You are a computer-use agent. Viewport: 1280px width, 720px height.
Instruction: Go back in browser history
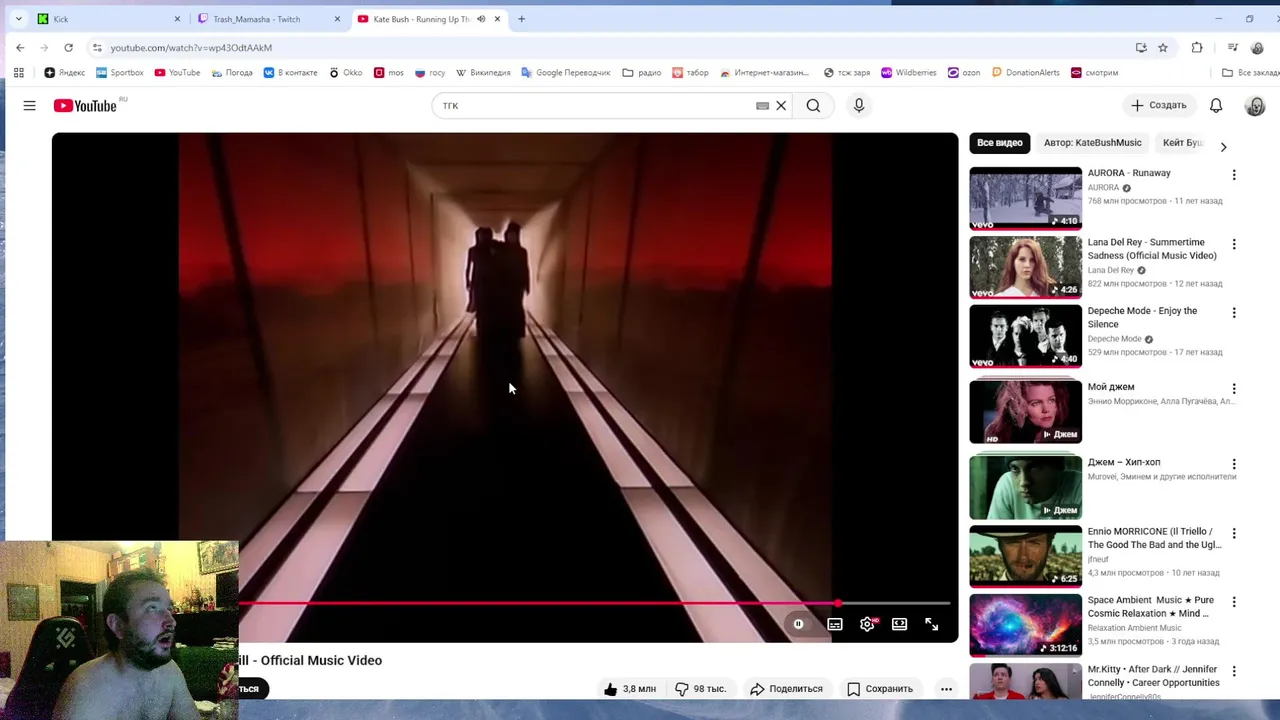pos(20,47)
